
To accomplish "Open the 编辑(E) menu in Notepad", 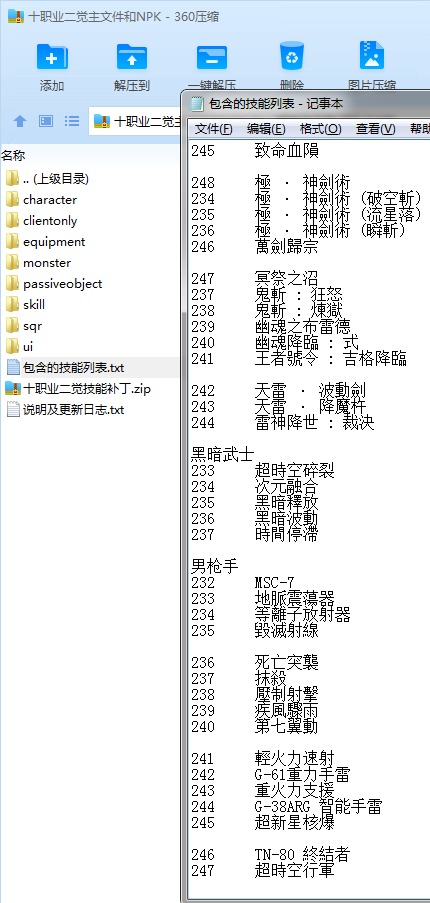I will click(x=266, y=128).
